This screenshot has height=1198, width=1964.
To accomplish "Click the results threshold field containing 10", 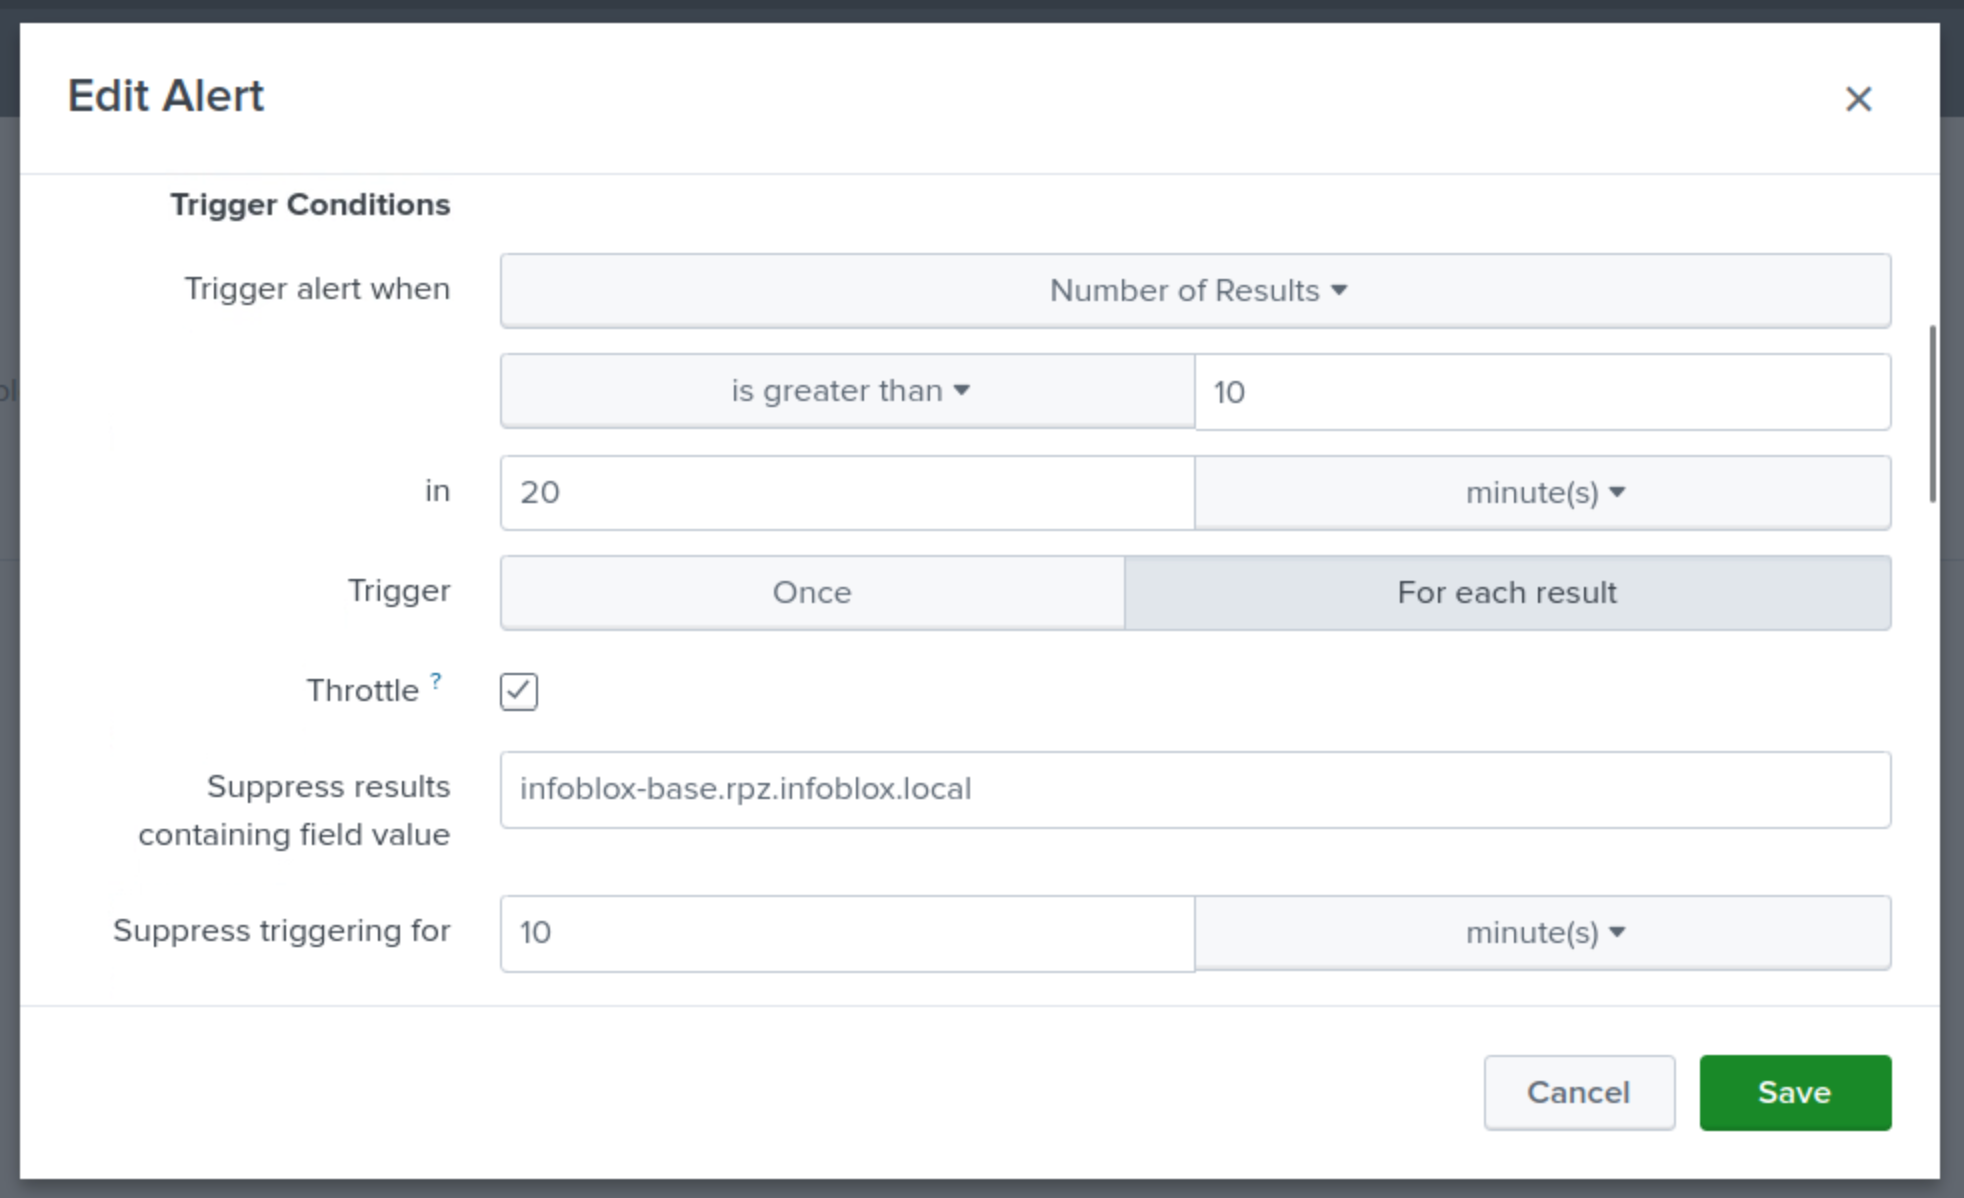I will (1541, 392).
